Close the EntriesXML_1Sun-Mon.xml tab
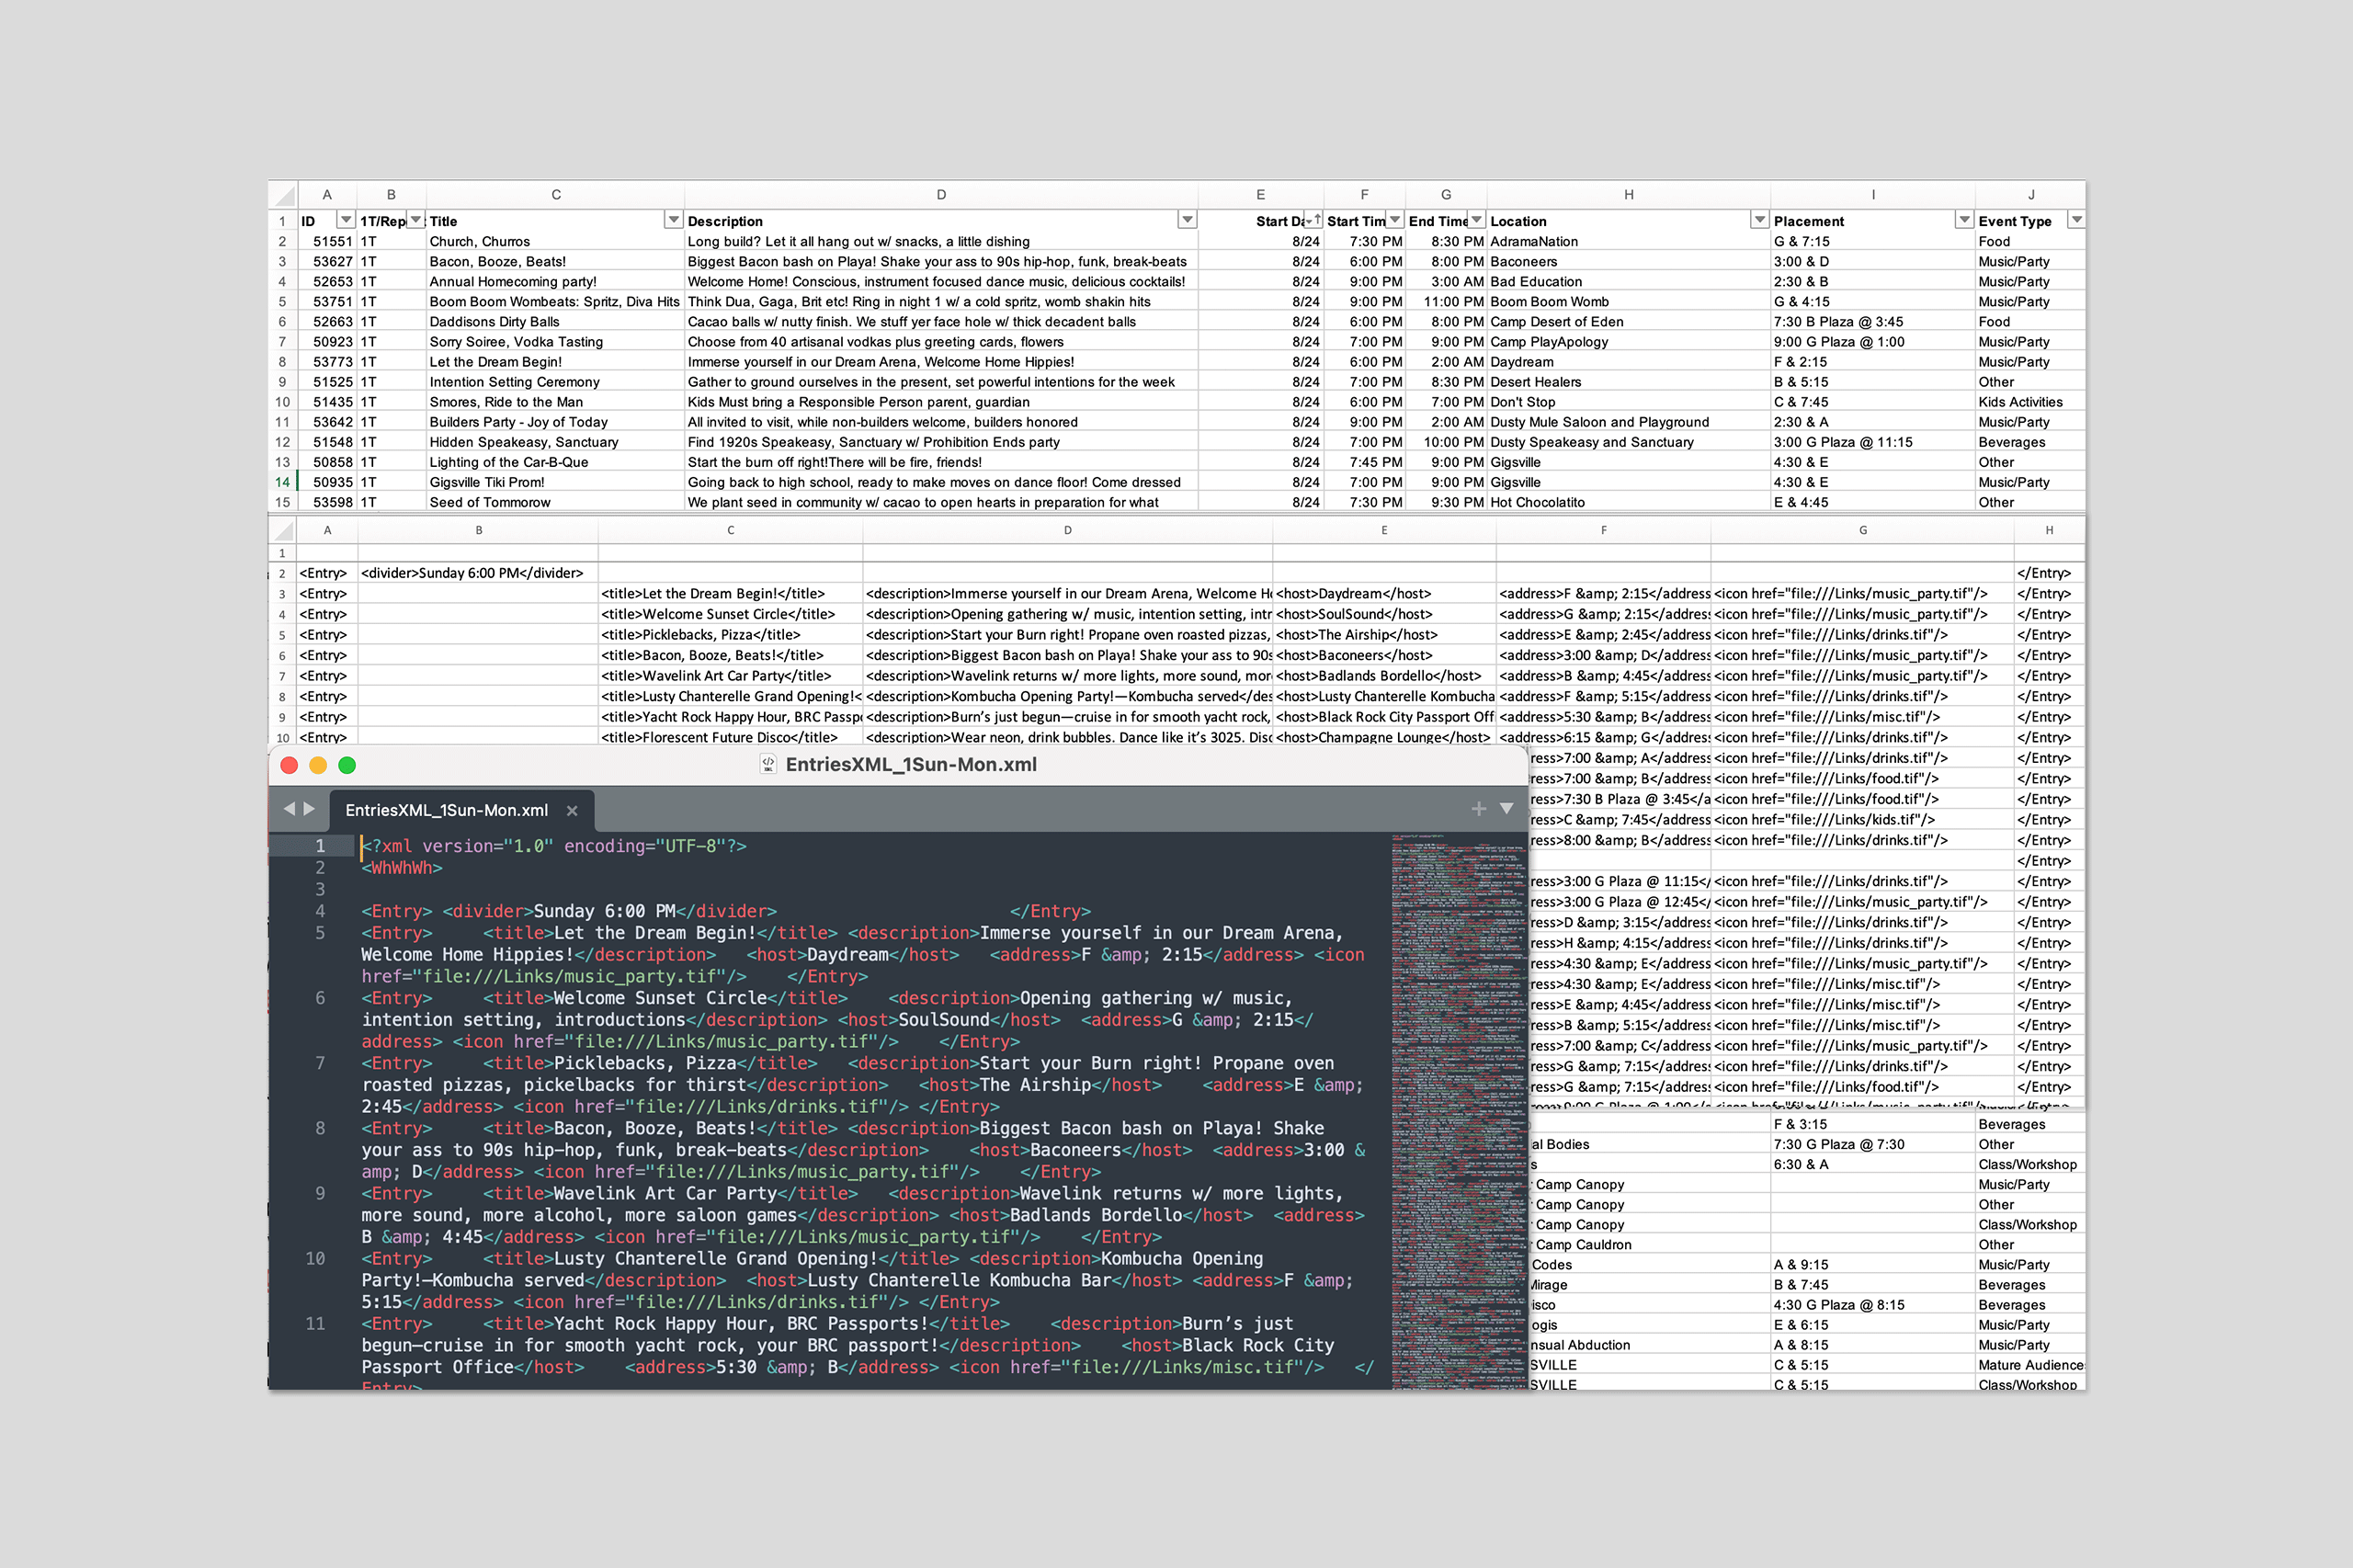Viewport: 2353px width, 1568px height. pos(572,811)
